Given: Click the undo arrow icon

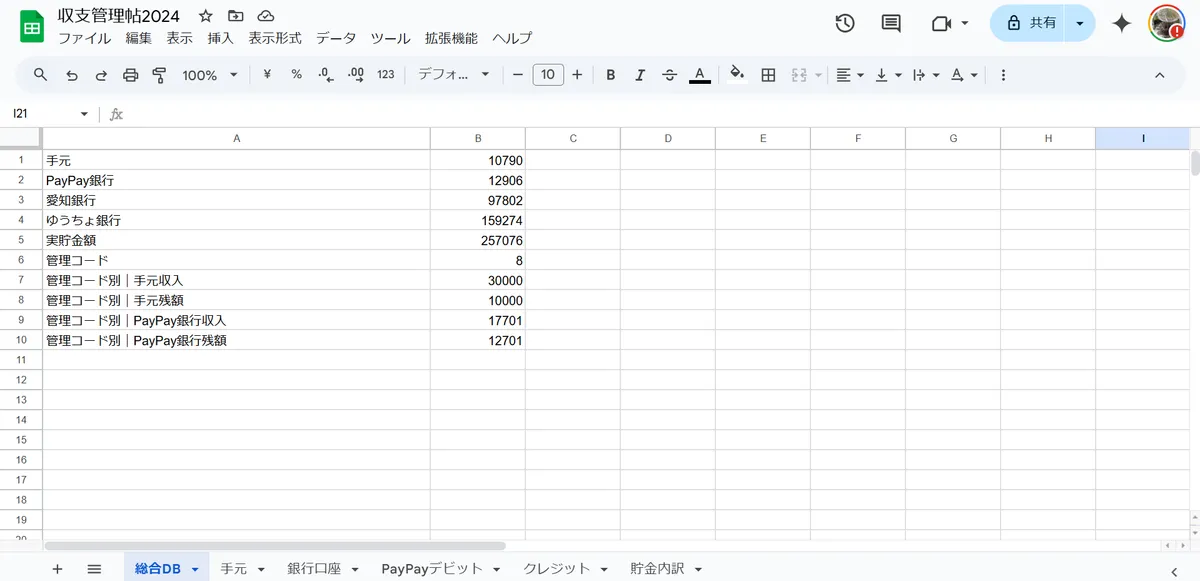Looking at the screenshot, I should point(71,75).
